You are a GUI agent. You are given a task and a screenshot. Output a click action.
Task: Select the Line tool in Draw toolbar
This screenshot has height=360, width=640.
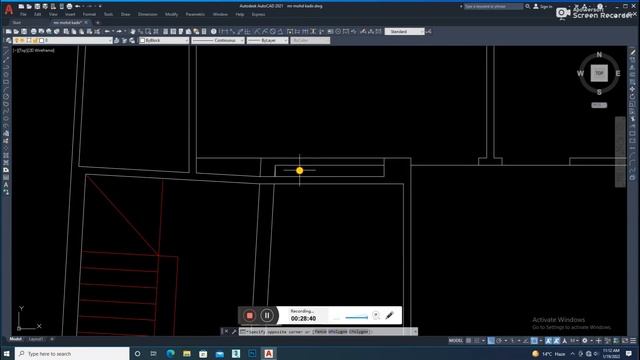(x=6, y=52)
